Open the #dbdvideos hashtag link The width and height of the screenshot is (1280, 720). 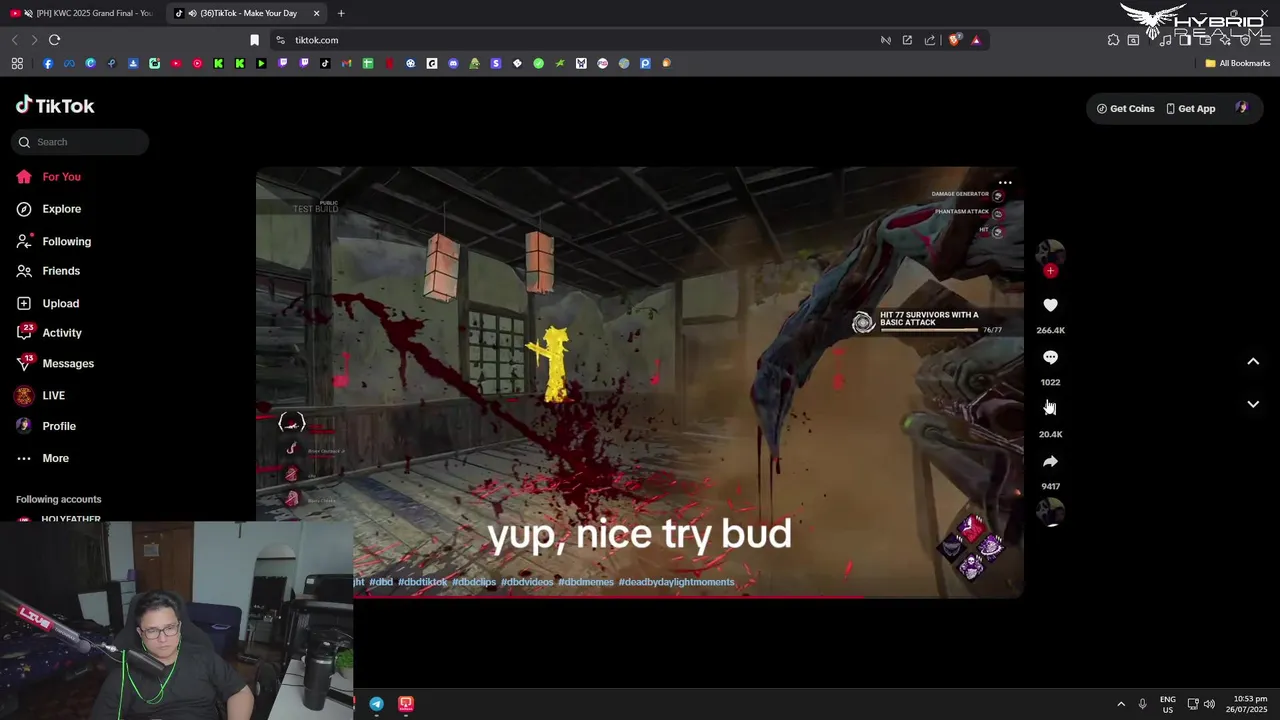tap(527, 582)
